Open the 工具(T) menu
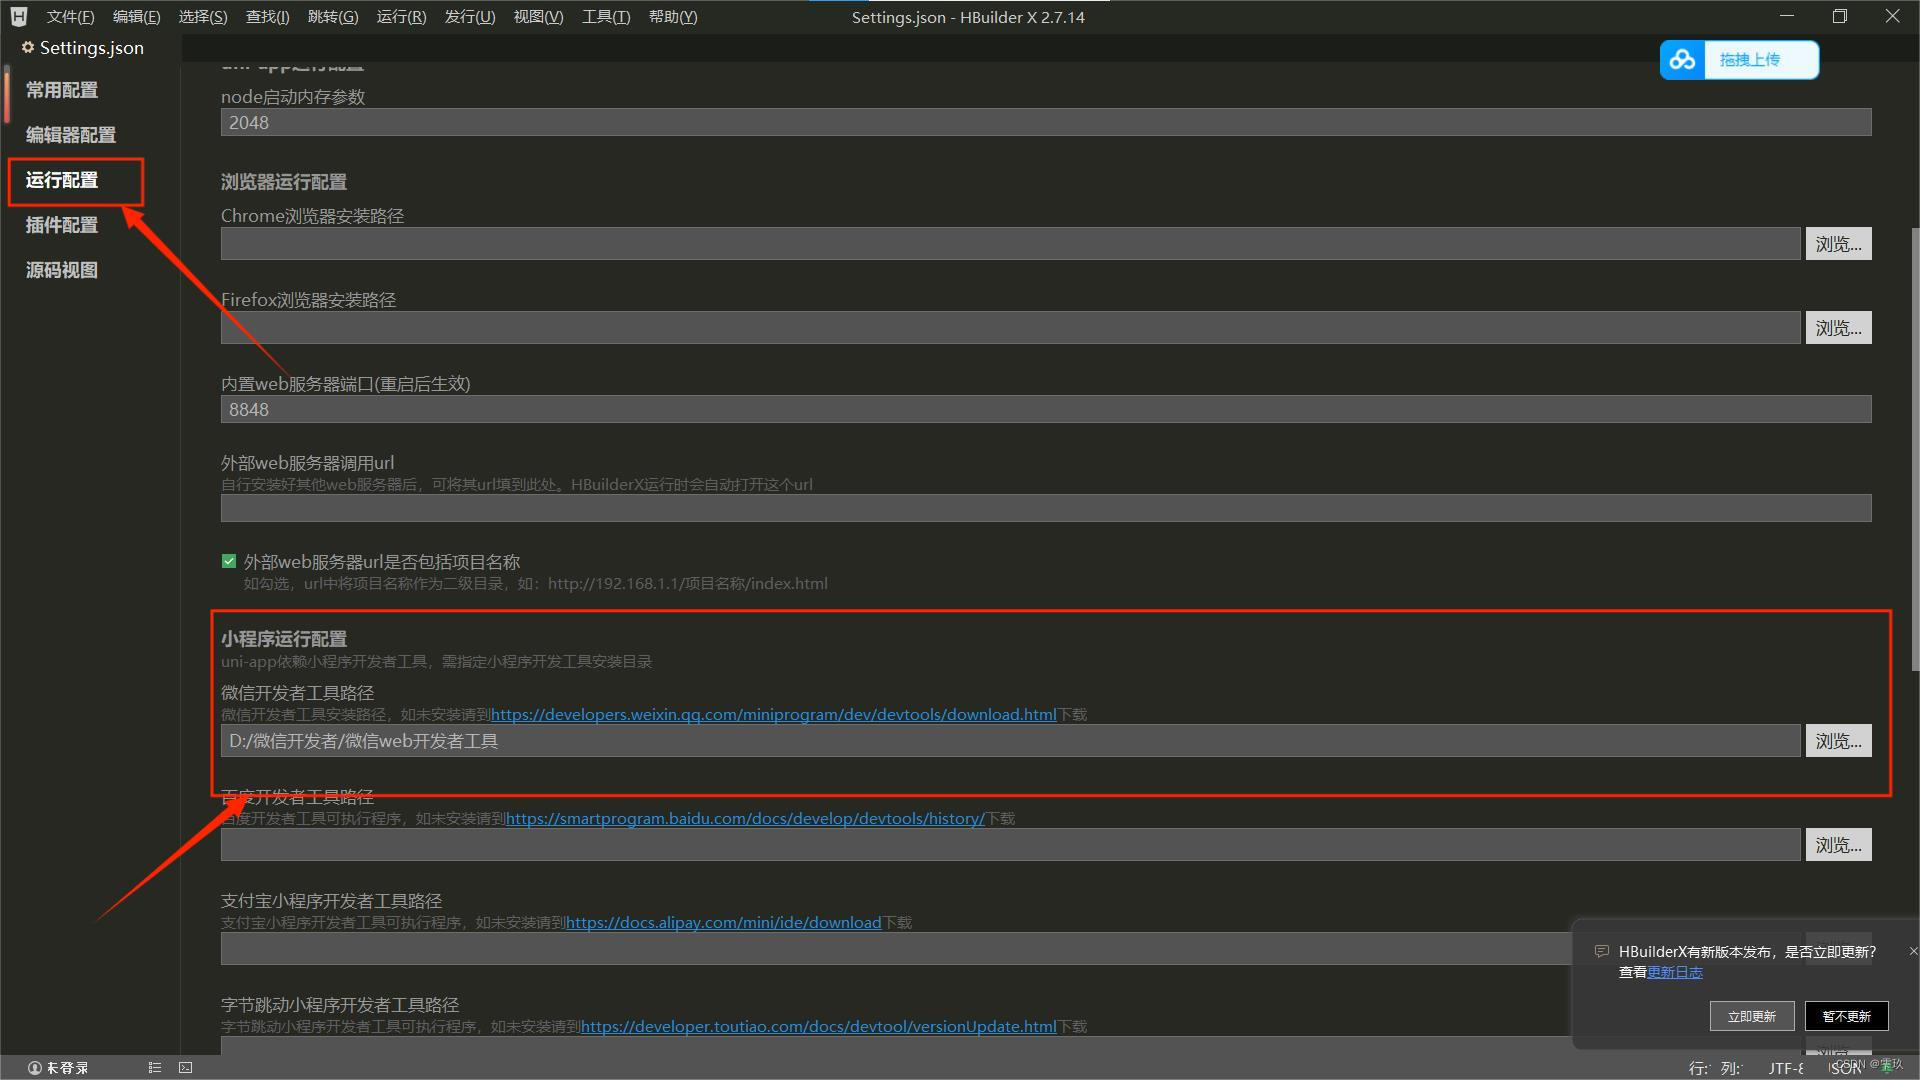The height and width of the screenshot is (1080, 1920). pos(606,17)
